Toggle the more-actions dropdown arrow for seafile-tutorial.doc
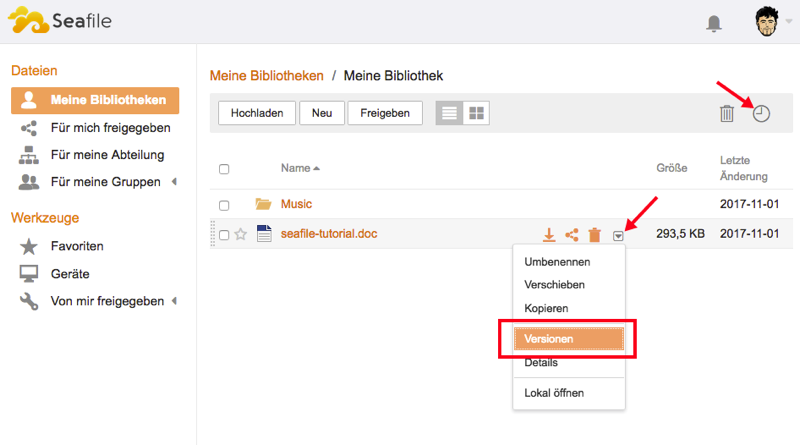Viewport: 800px width, 445px height. click(618, 235)
